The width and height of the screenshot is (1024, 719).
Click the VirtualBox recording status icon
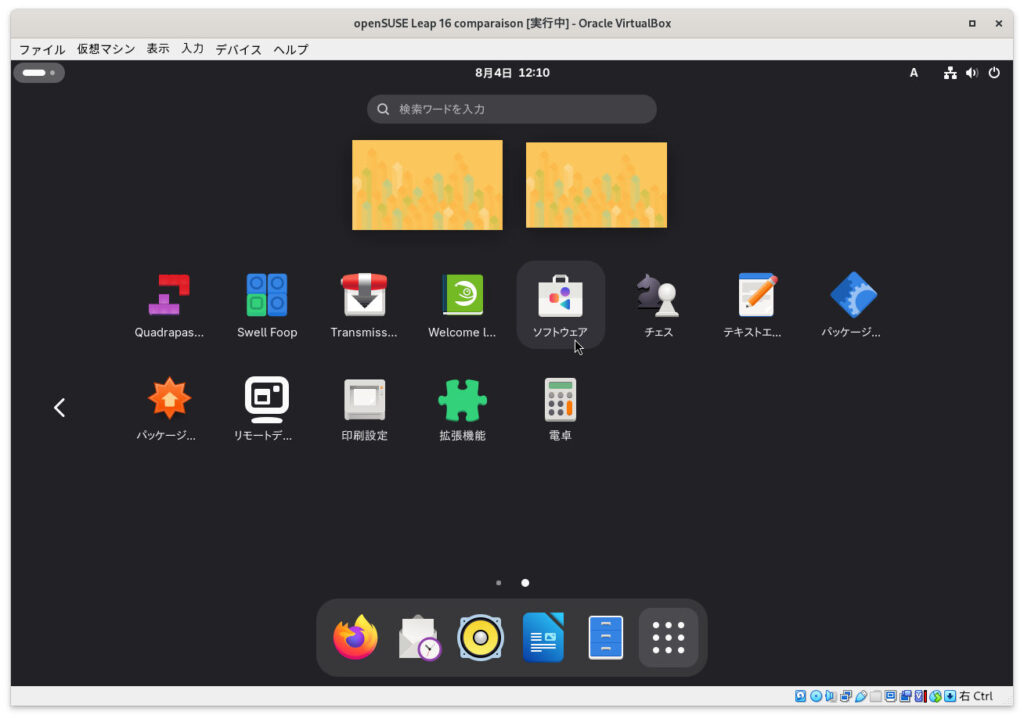point(906,696)
